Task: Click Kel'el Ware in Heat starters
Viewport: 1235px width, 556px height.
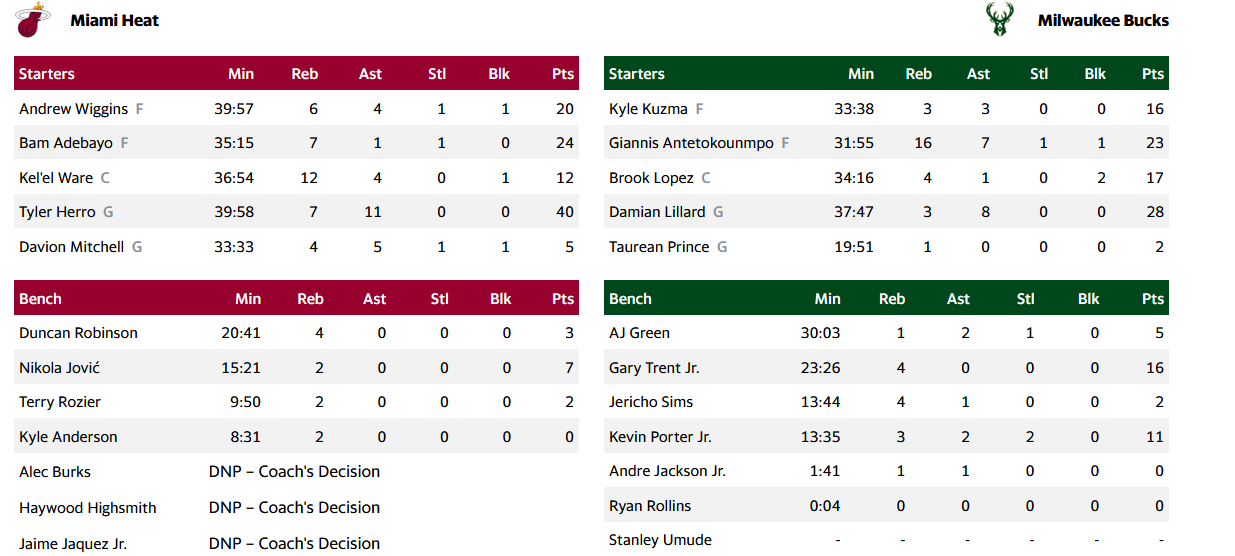Action: pos(56,178)
